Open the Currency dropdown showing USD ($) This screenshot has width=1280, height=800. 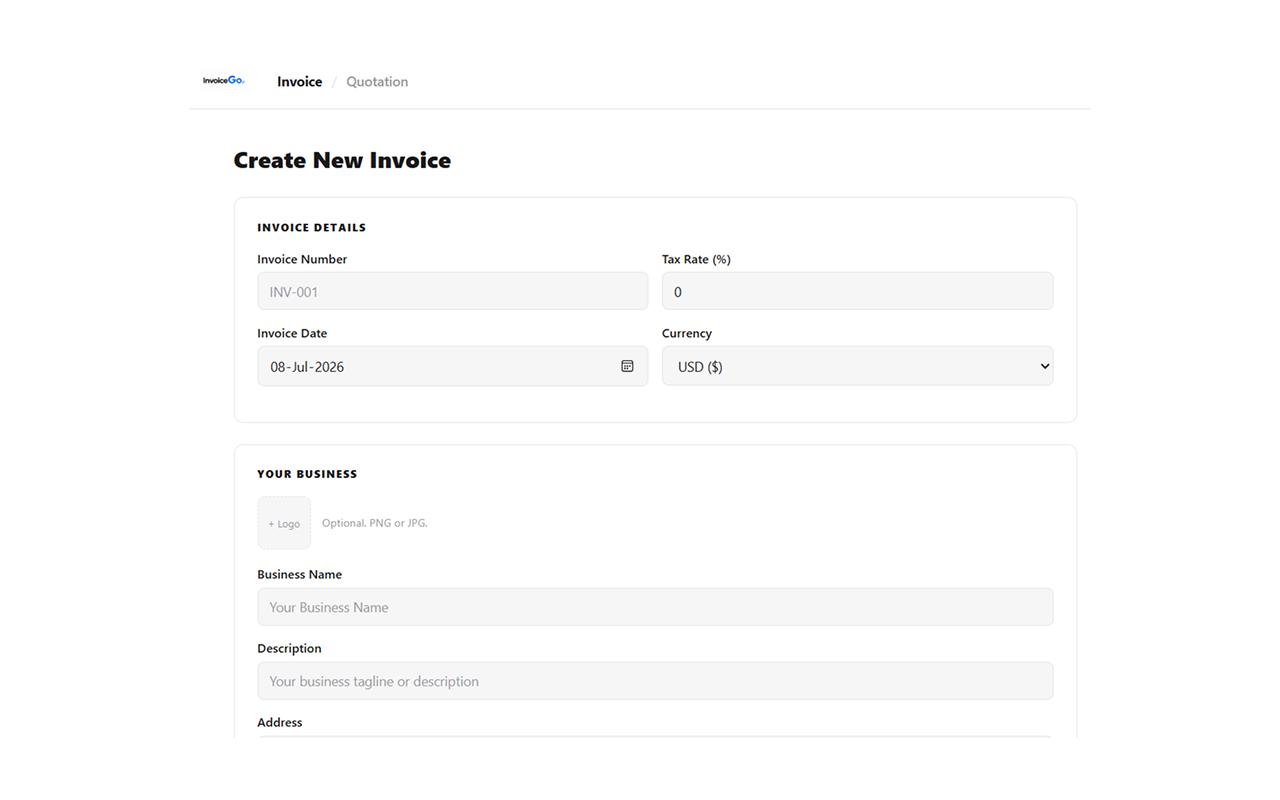[857, 366]
